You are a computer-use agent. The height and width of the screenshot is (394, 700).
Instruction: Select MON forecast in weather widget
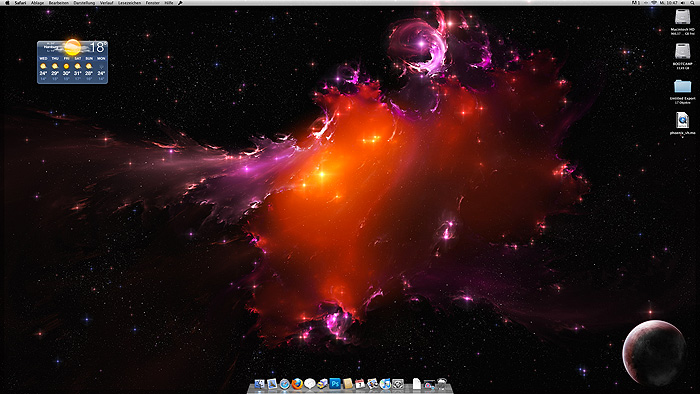click(x=101, y=69)
